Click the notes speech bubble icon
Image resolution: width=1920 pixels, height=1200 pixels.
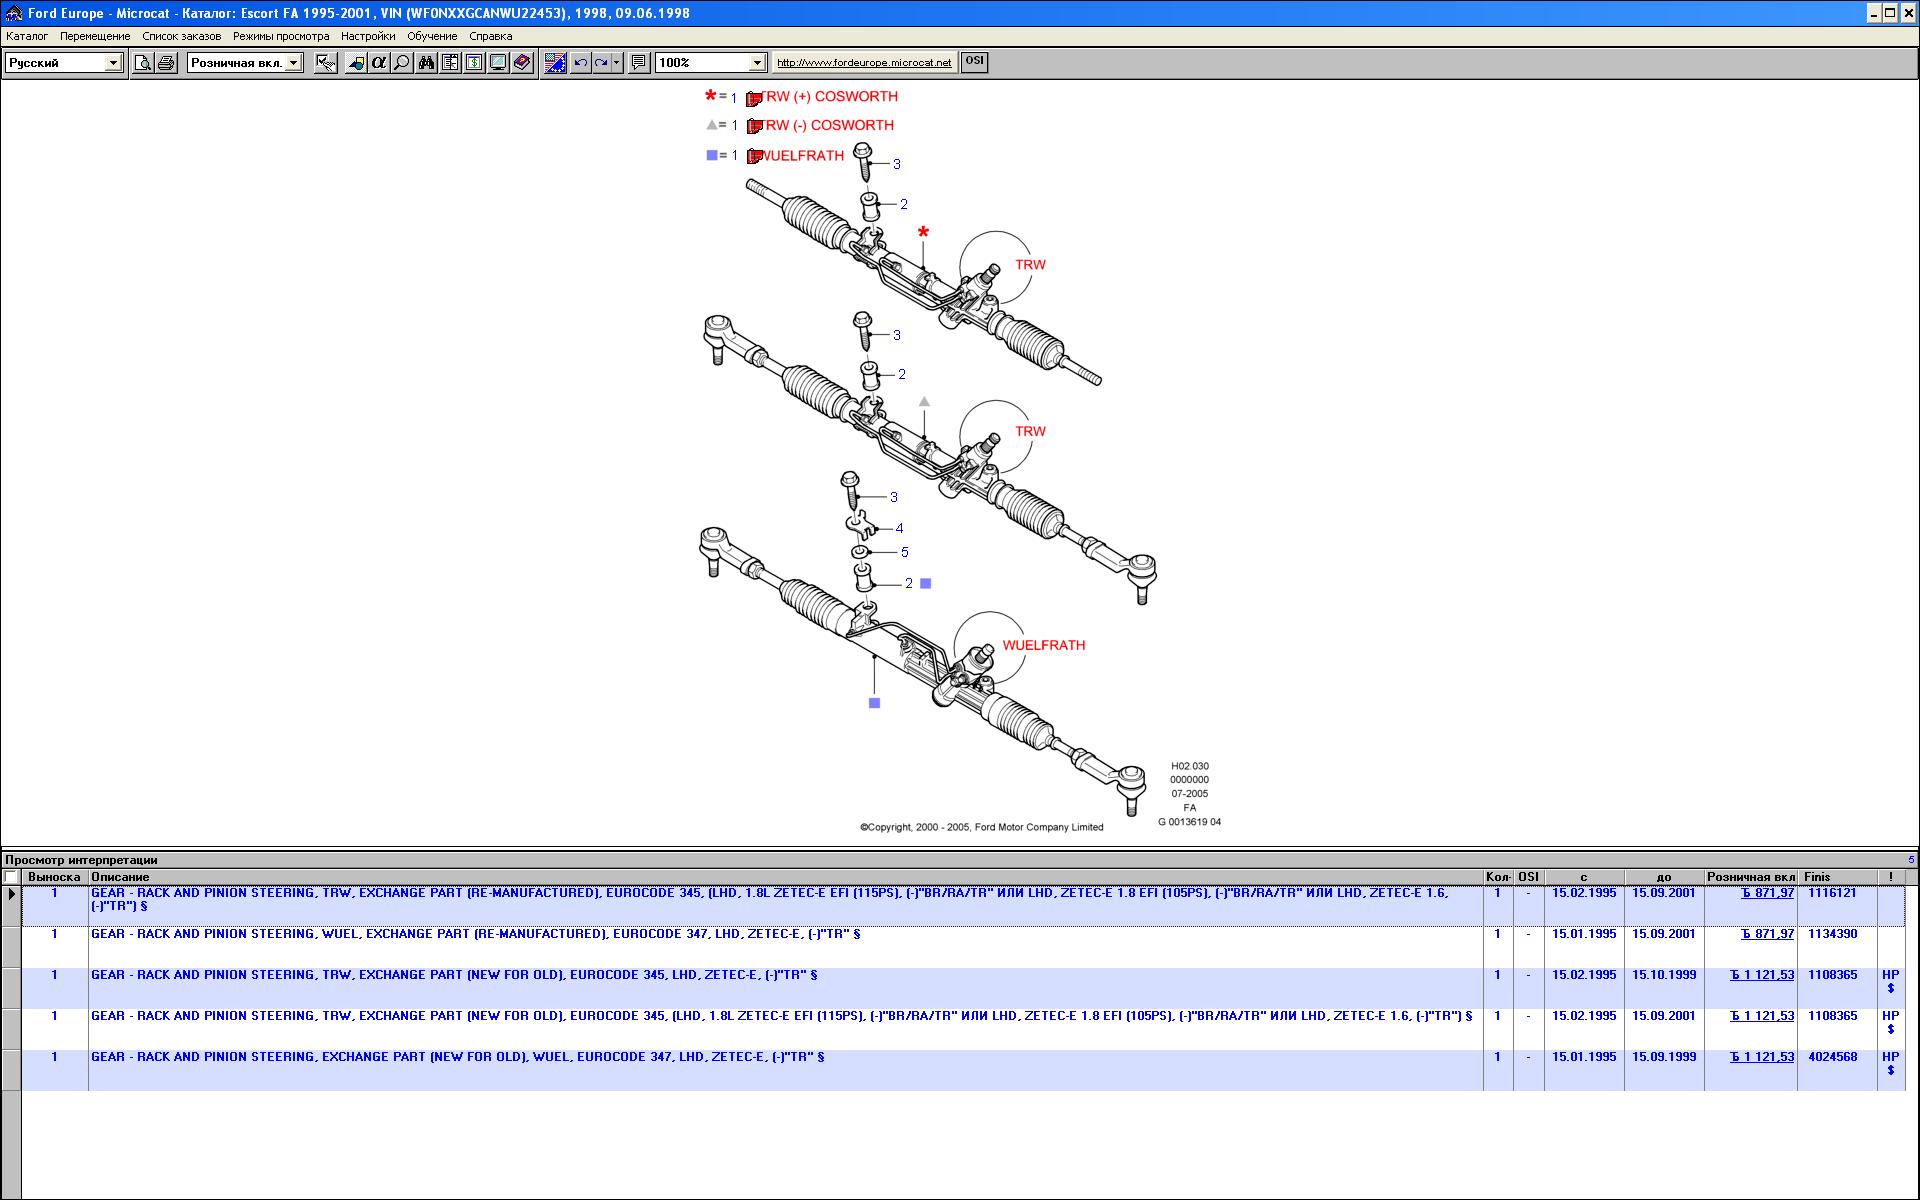tap(639, 63)
